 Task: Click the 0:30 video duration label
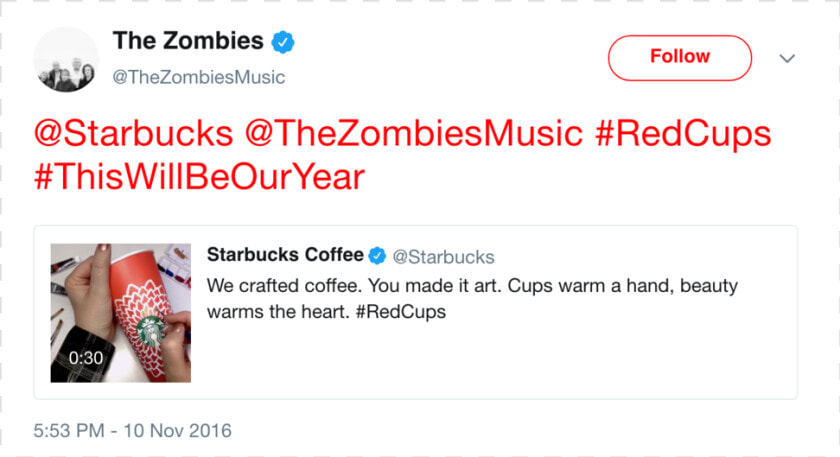point(86,358)
